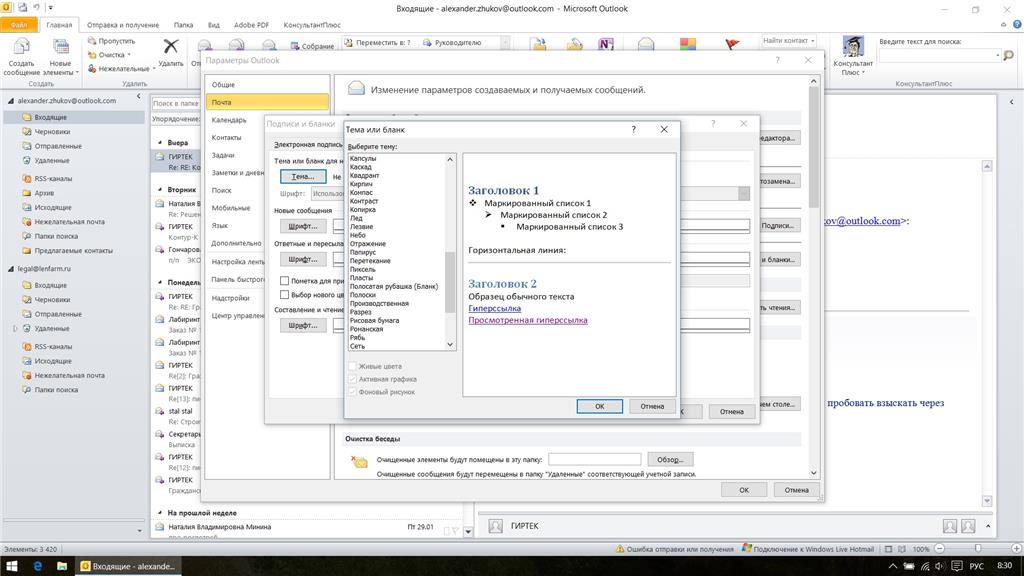This screenshot has width=1024, height=576.
Task: Open File Explorer from taskbar
Action: click(62, 566)
